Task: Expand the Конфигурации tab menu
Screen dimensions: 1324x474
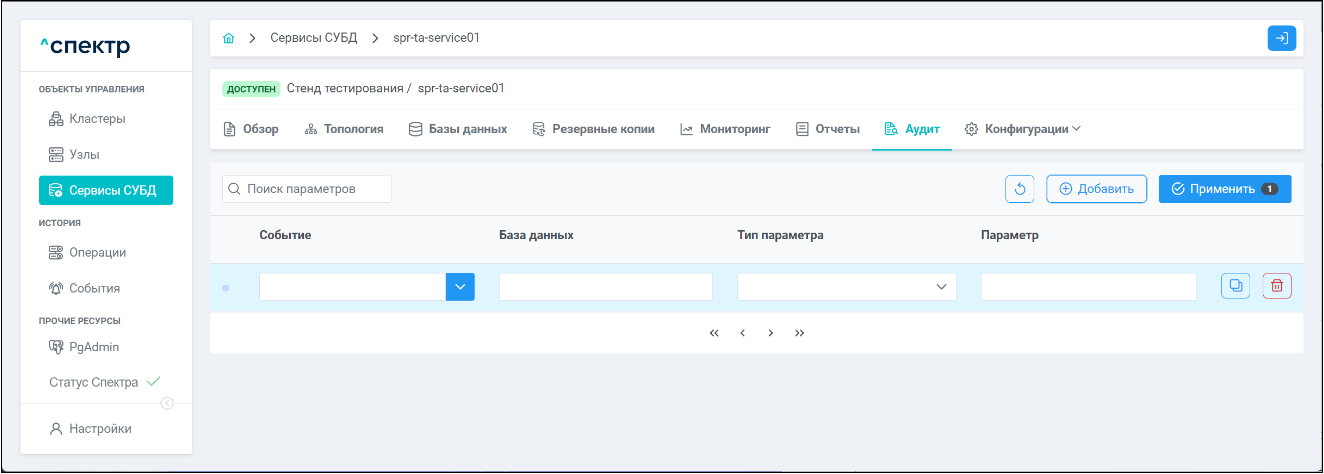Action: tap(1022, 129)
